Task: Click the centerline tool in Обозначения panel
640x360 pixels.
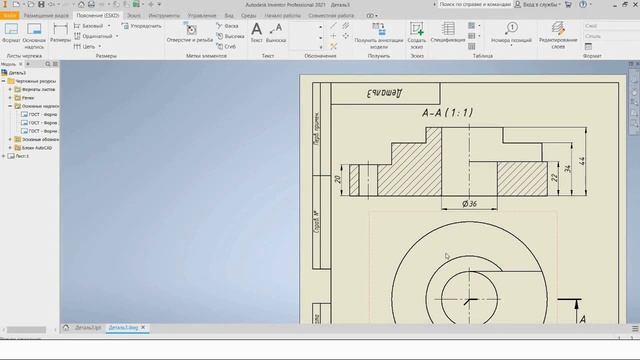Action: [x=333, y=26]
